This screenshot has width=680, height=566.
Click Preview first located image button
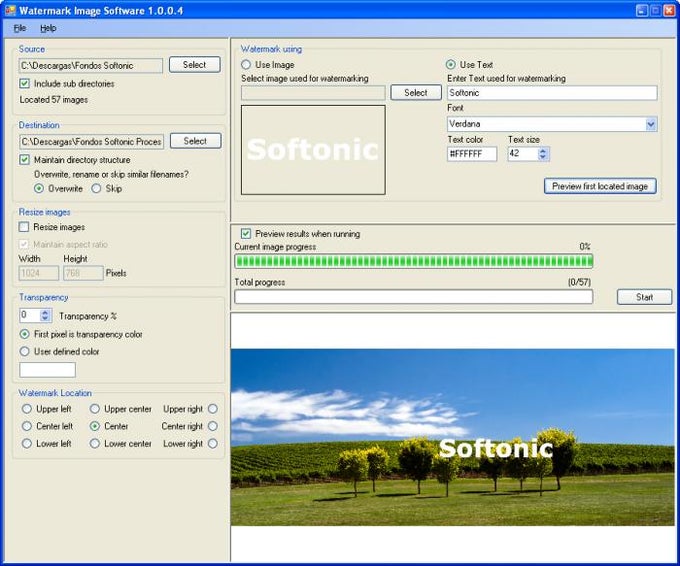(600, 186)
